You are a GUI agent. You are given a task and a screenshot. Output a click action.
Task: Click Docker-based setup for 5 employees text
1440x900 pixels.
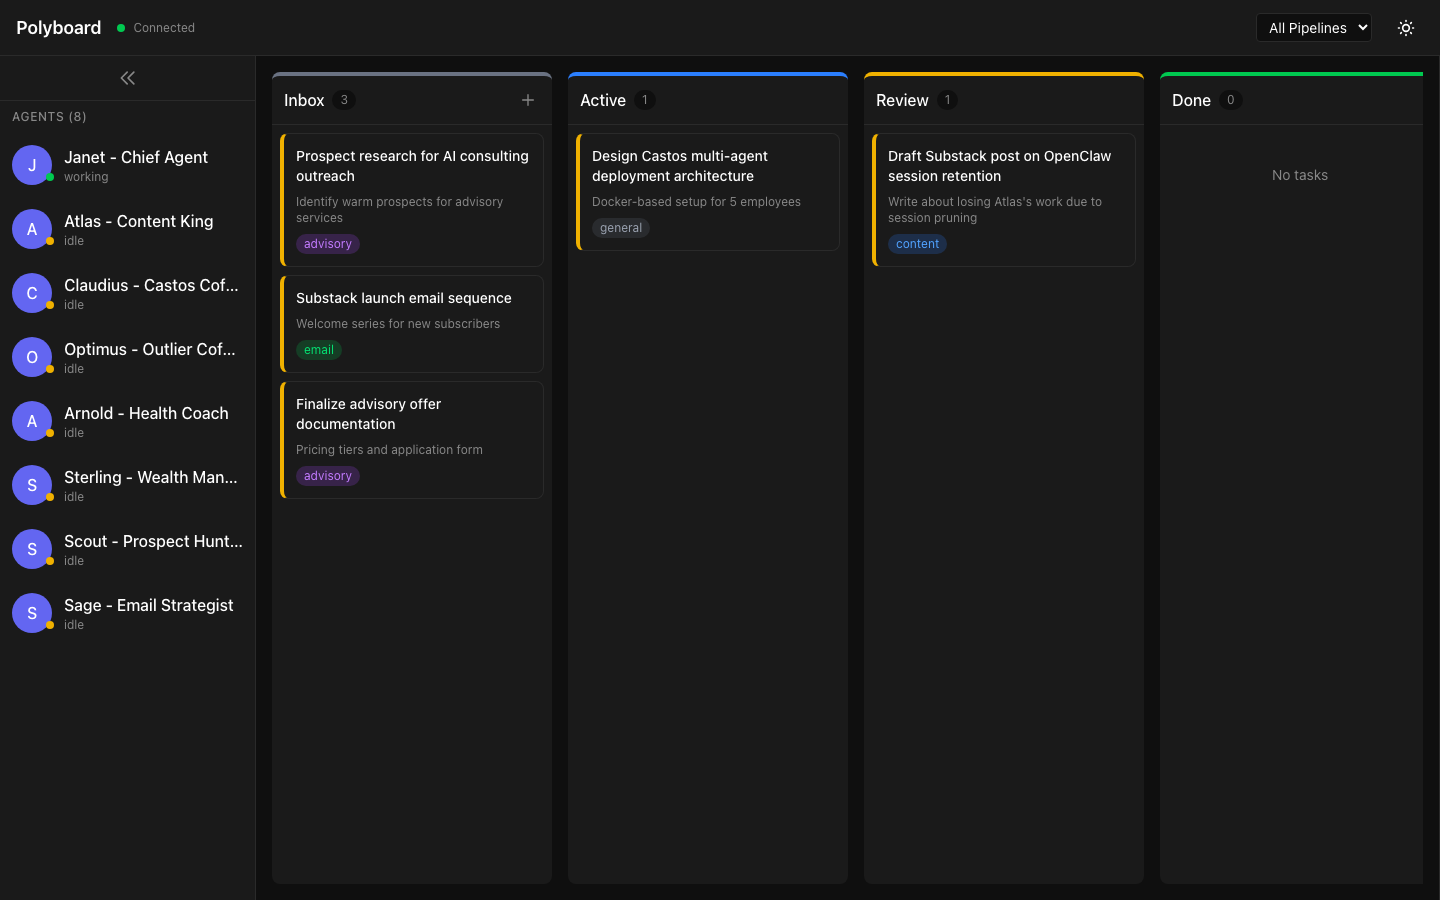pos(696,202)
